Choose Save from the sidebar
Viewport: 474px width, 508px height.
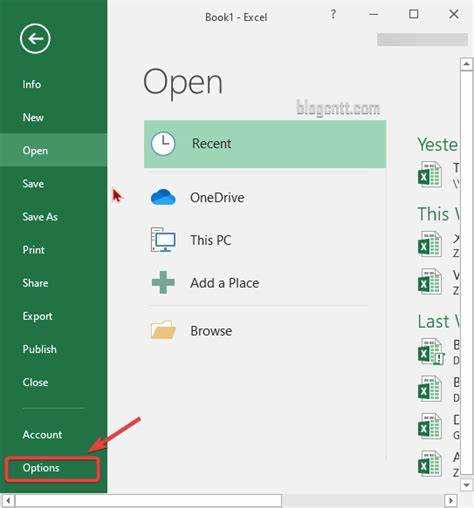(x=33, y=183)
